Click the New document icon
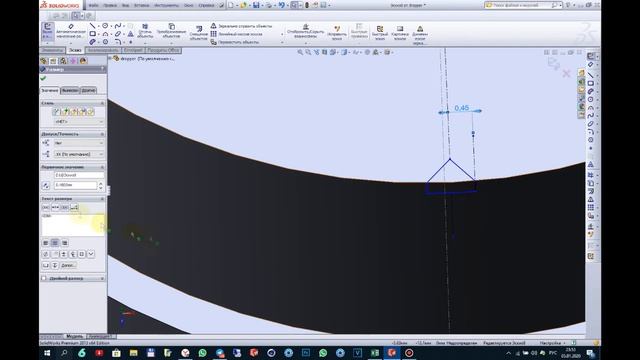640x360 pixels. (x=231, y=5)
